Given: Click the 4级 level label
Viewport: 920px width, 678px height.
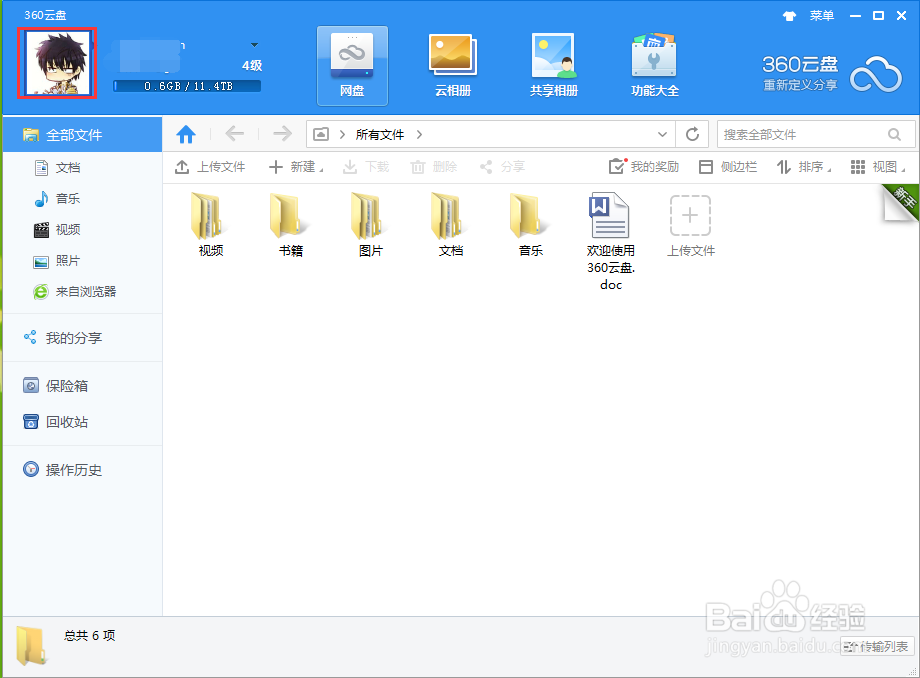Looking at the screenshot, I should (252, 65).
